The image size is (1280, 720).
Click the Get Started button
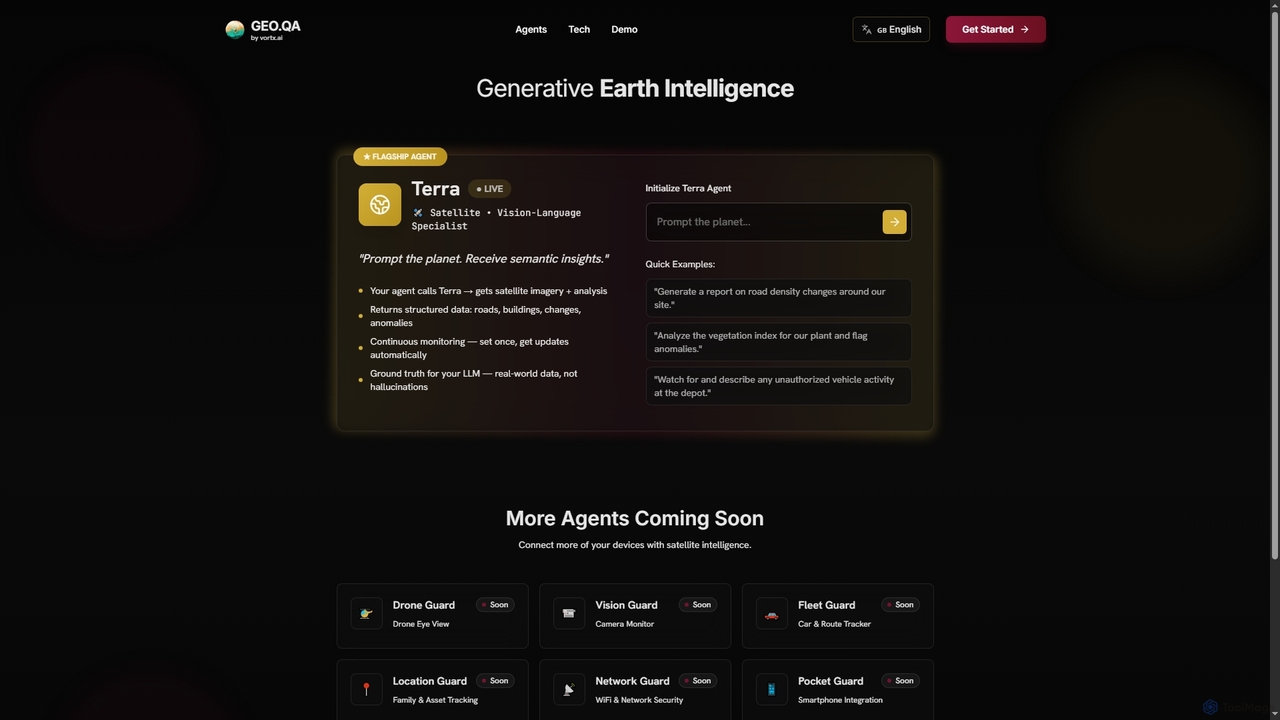(x=996, y=29)
